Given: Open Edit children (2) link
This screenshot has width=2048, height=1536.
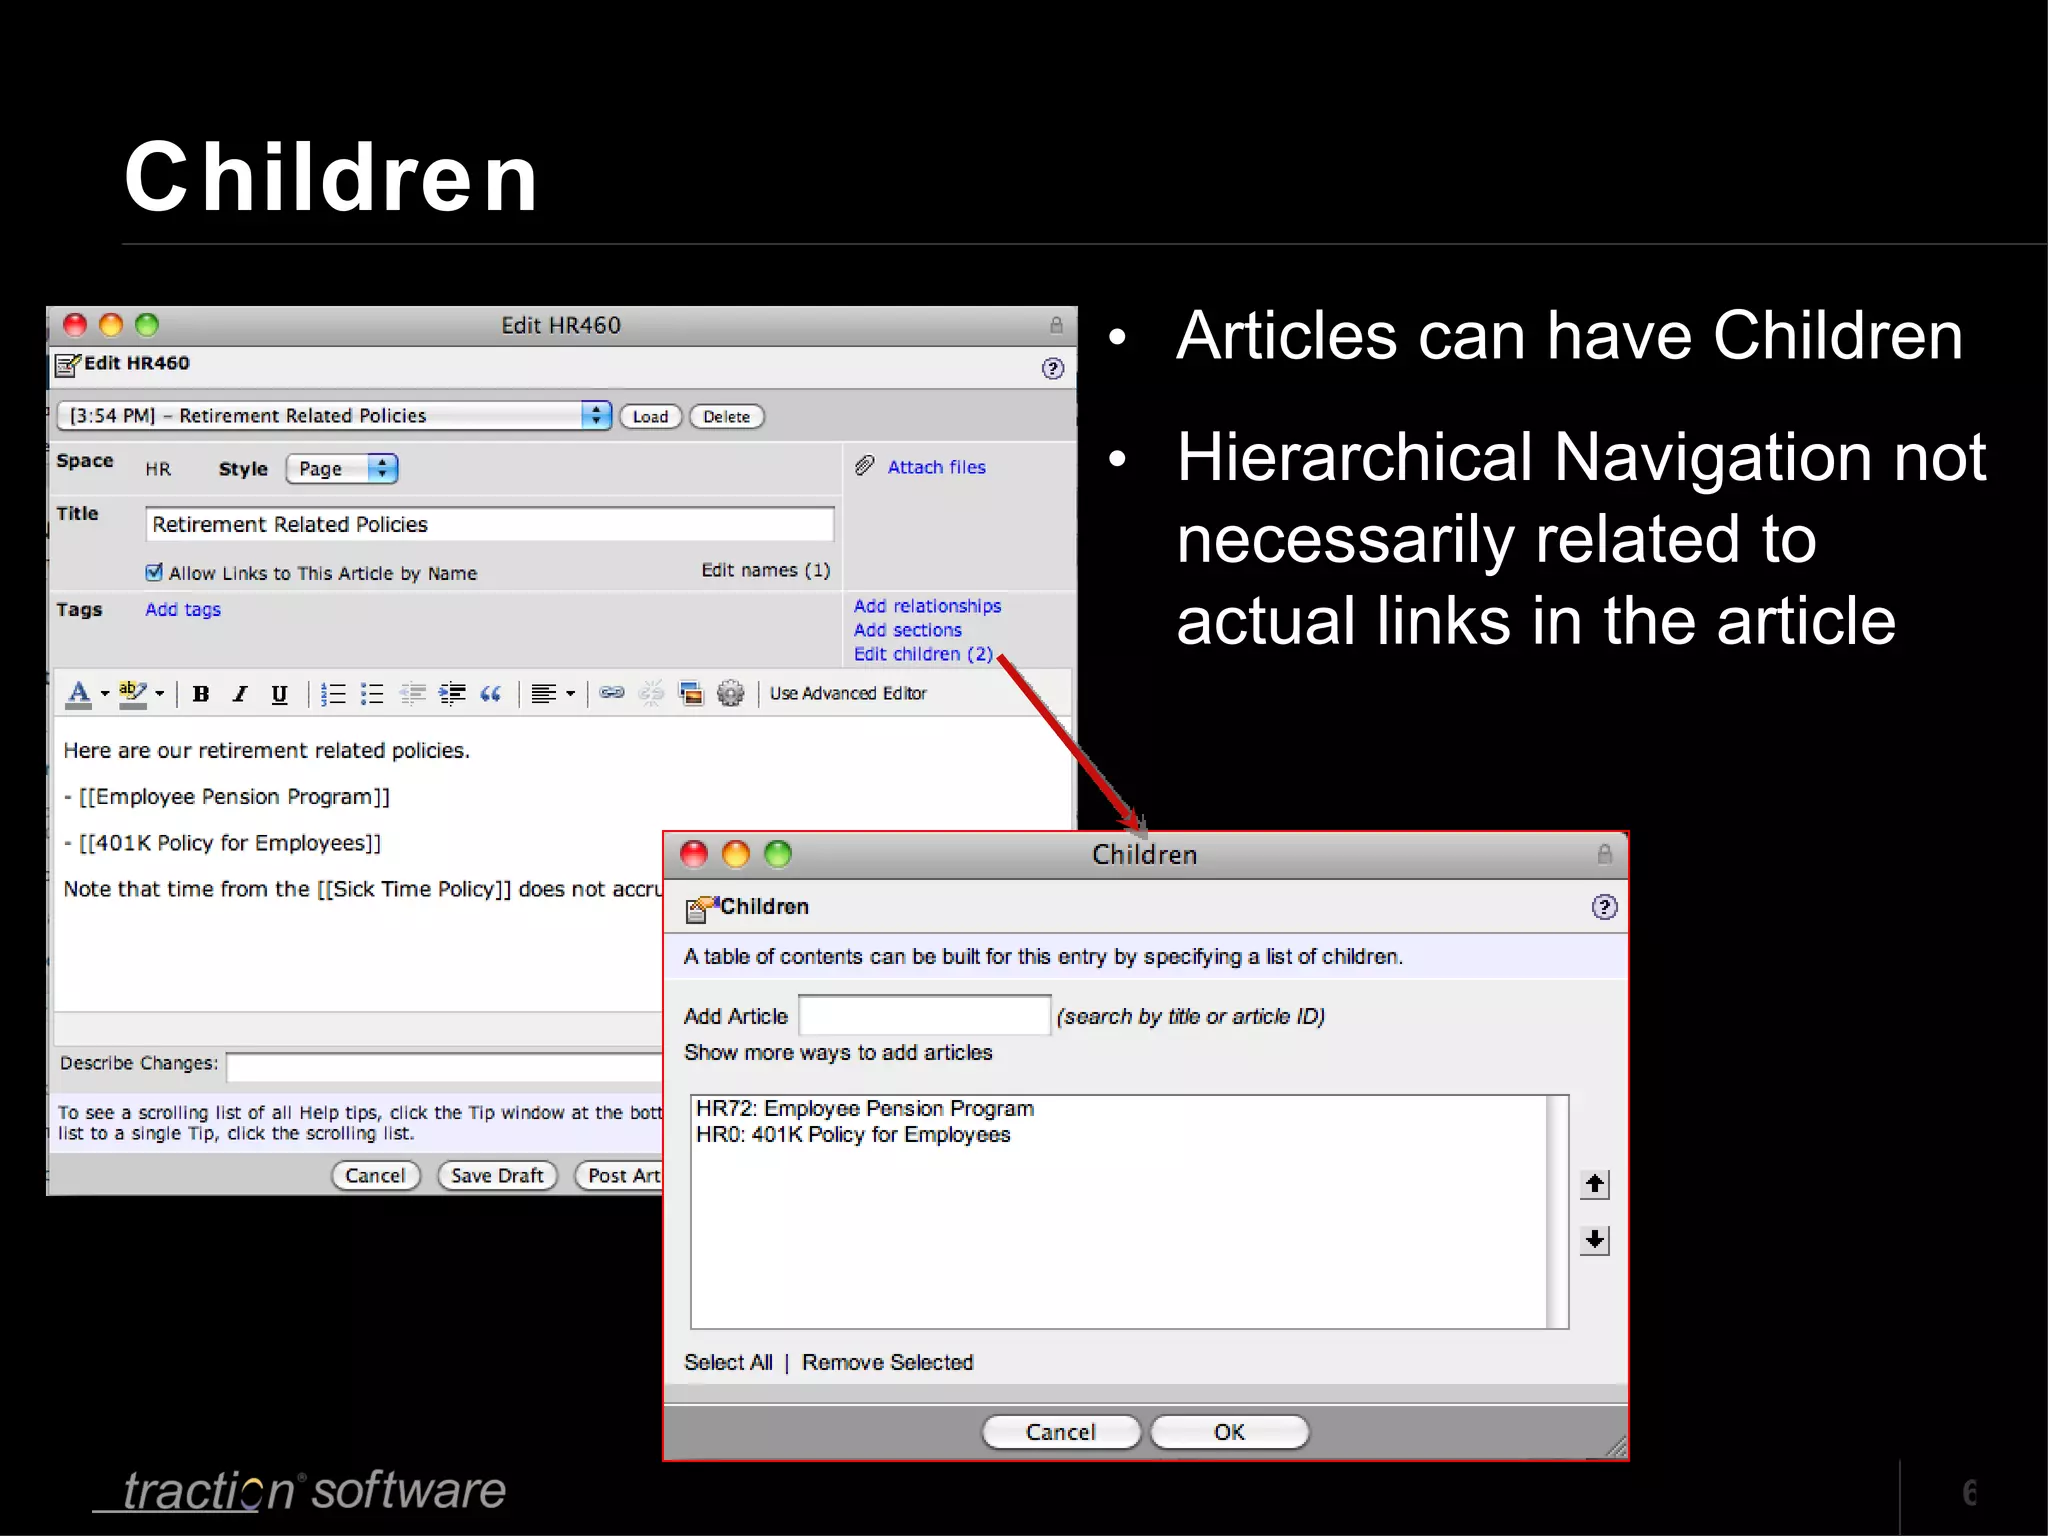Looking at the screenshot, I should 923,654.
